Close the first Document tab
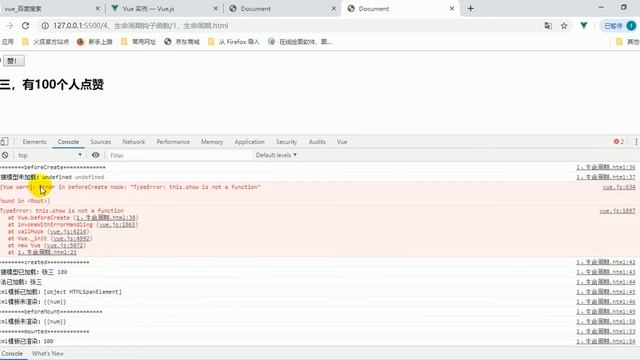640x360 pixels. tap(333, 9)
